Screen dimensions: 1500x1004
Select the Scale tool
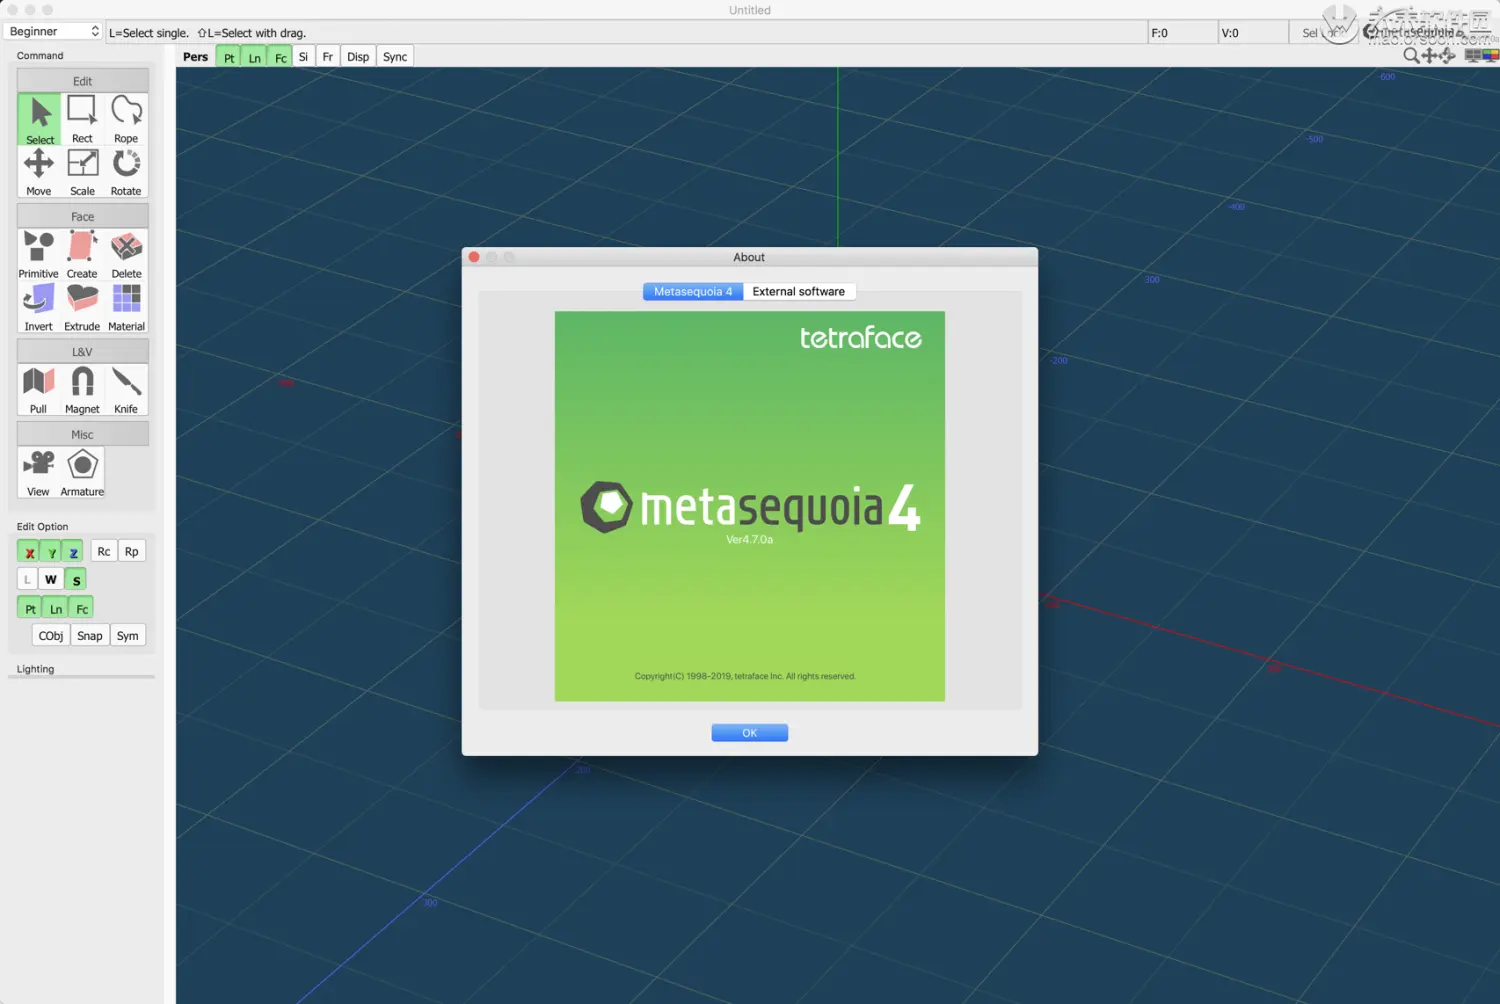point(82,172)
